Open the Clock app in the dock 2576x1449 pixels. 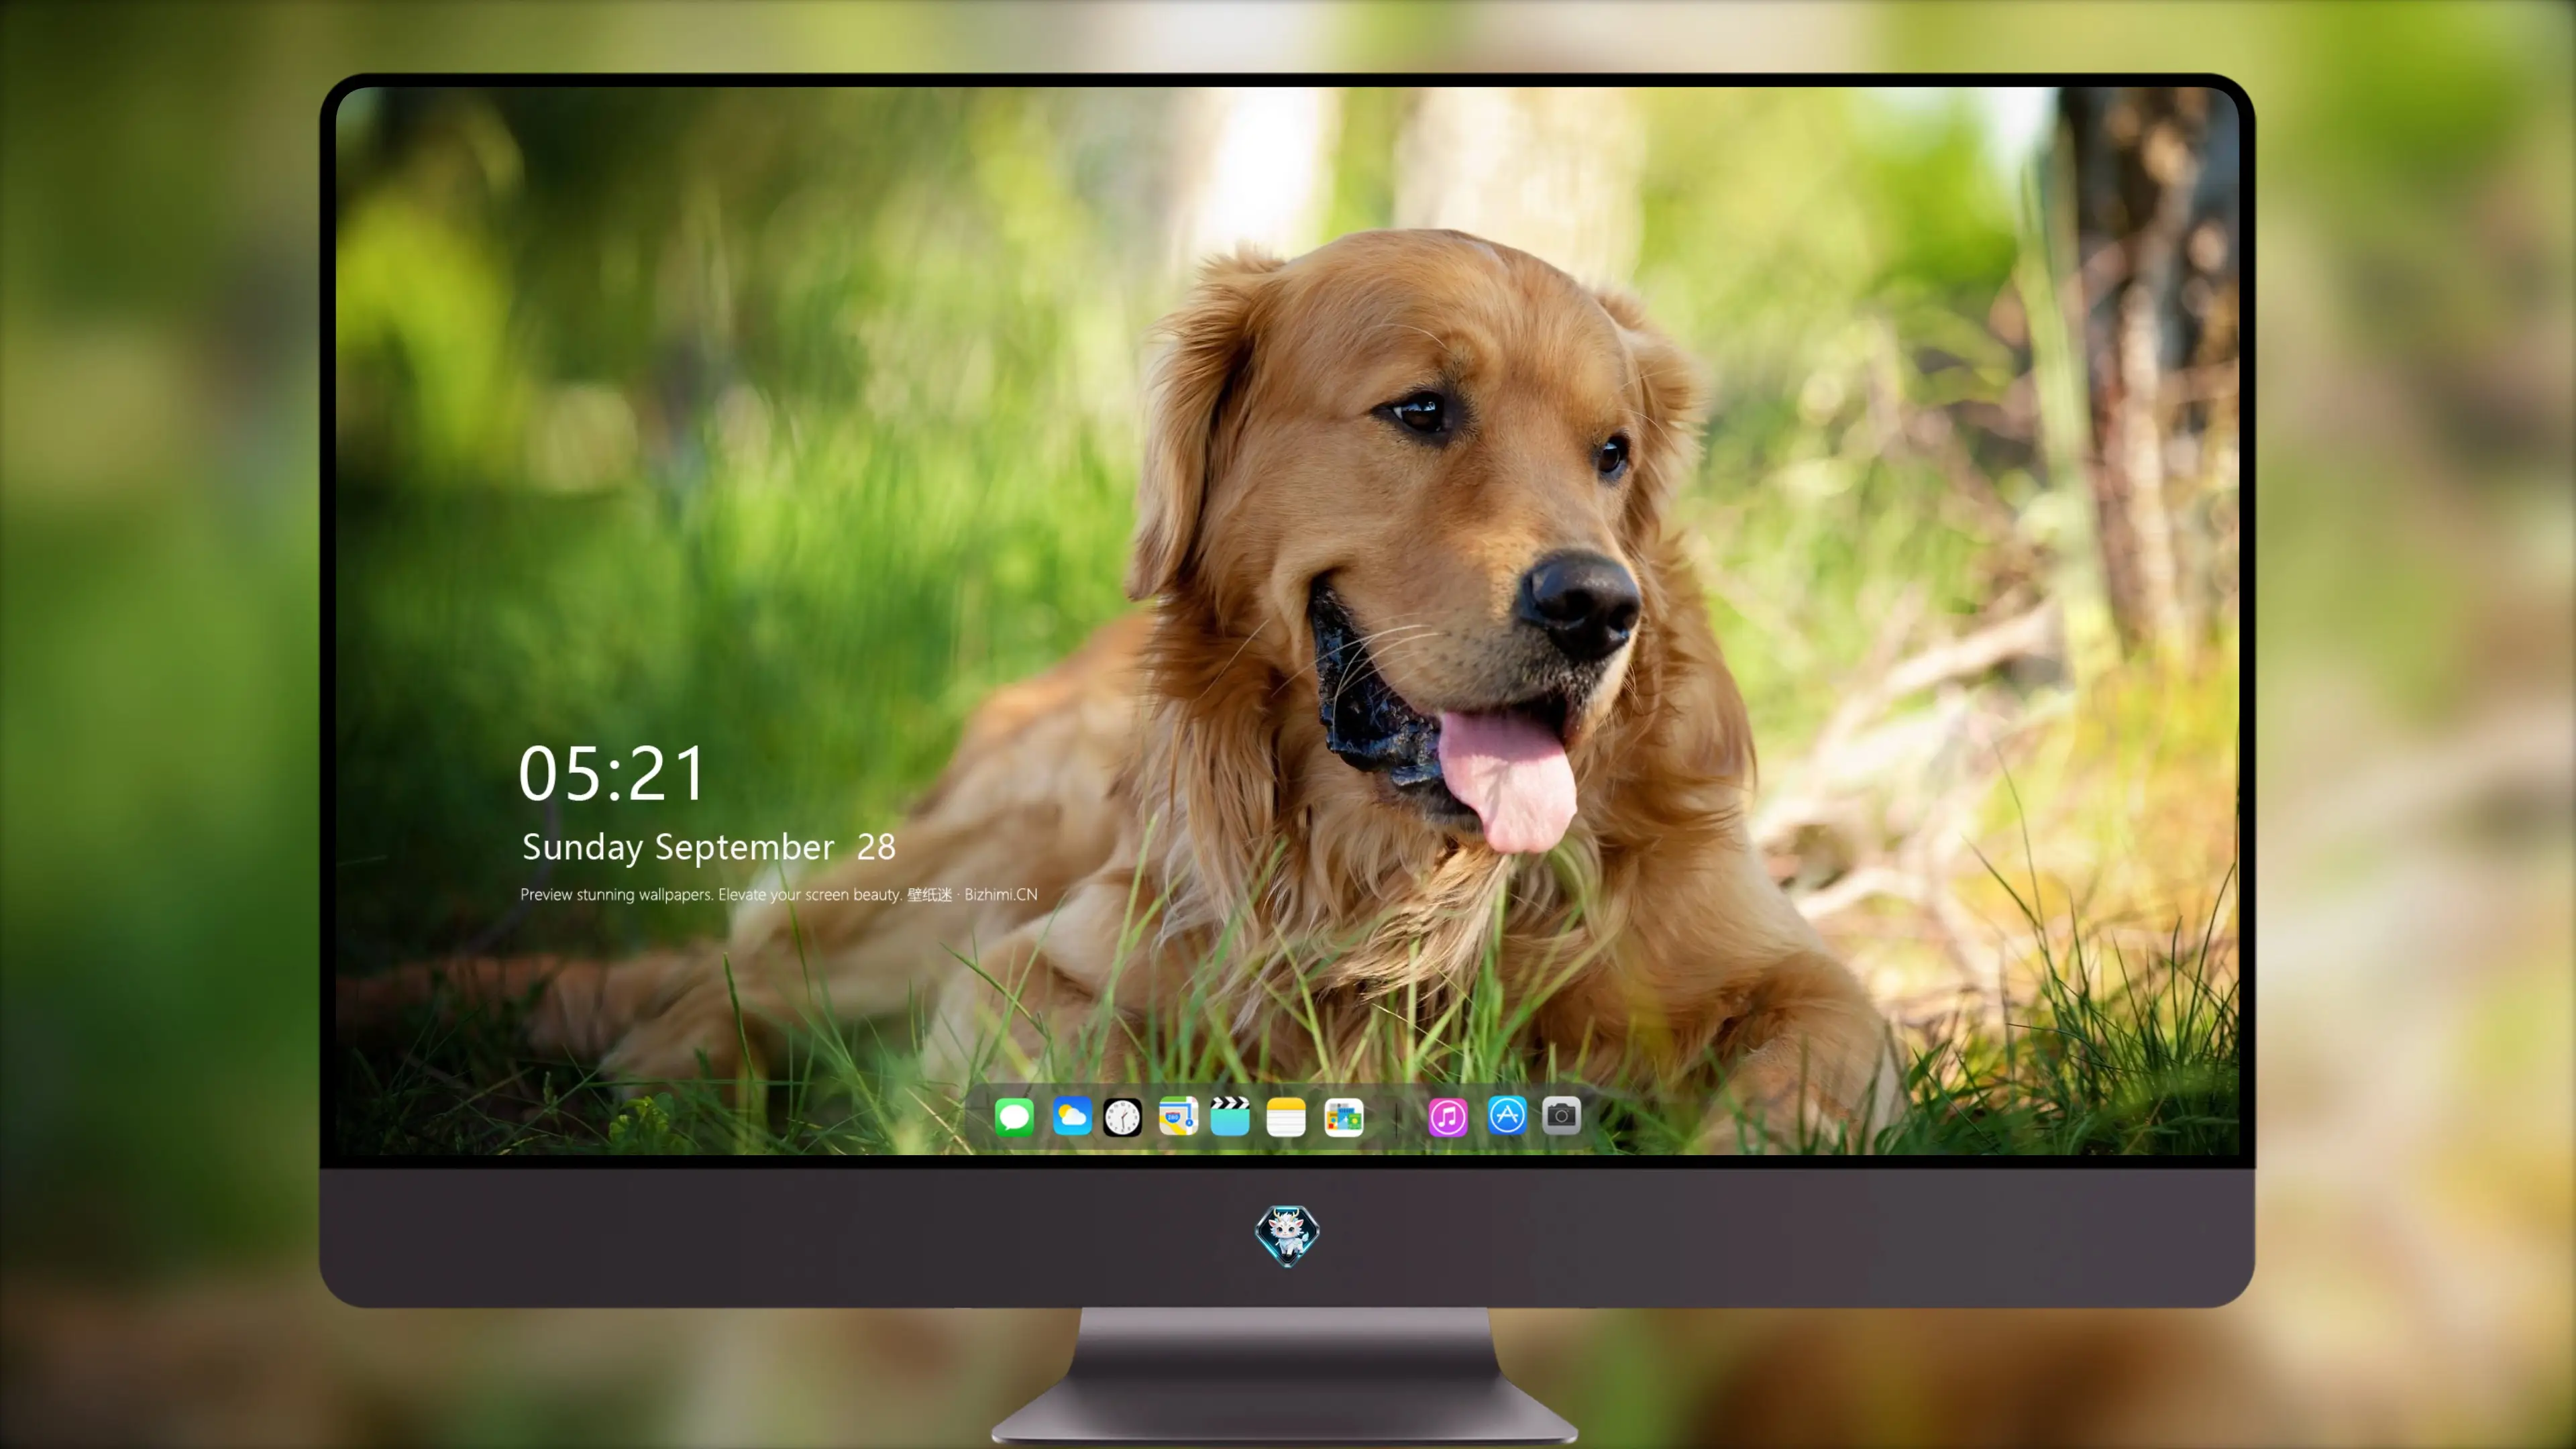pos(1122,1116)
